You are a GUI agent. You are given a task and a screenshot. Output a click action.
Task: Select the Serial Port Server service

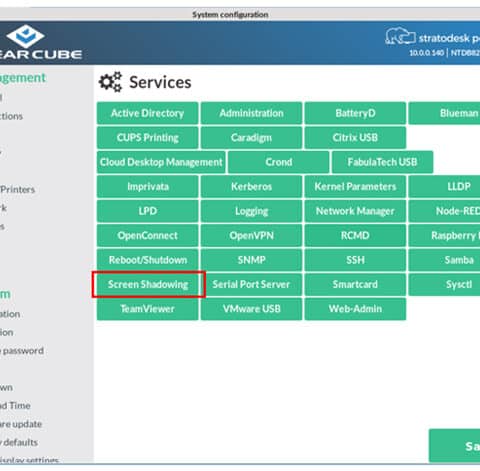point(251,284)
